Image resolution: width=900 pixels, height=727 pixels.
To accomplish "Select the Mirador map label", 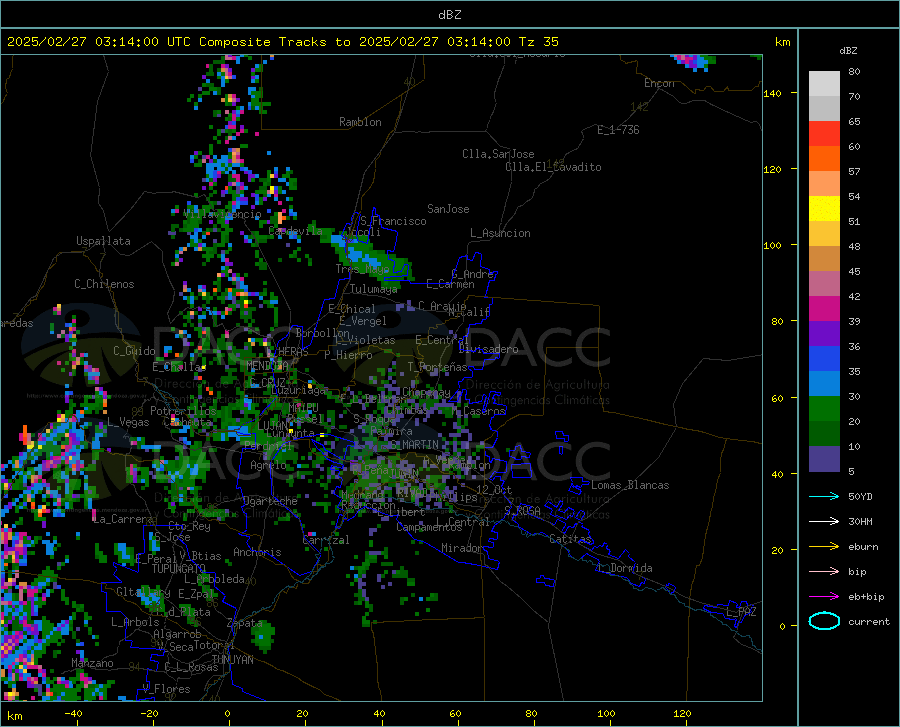I will [x=461, y=548].
